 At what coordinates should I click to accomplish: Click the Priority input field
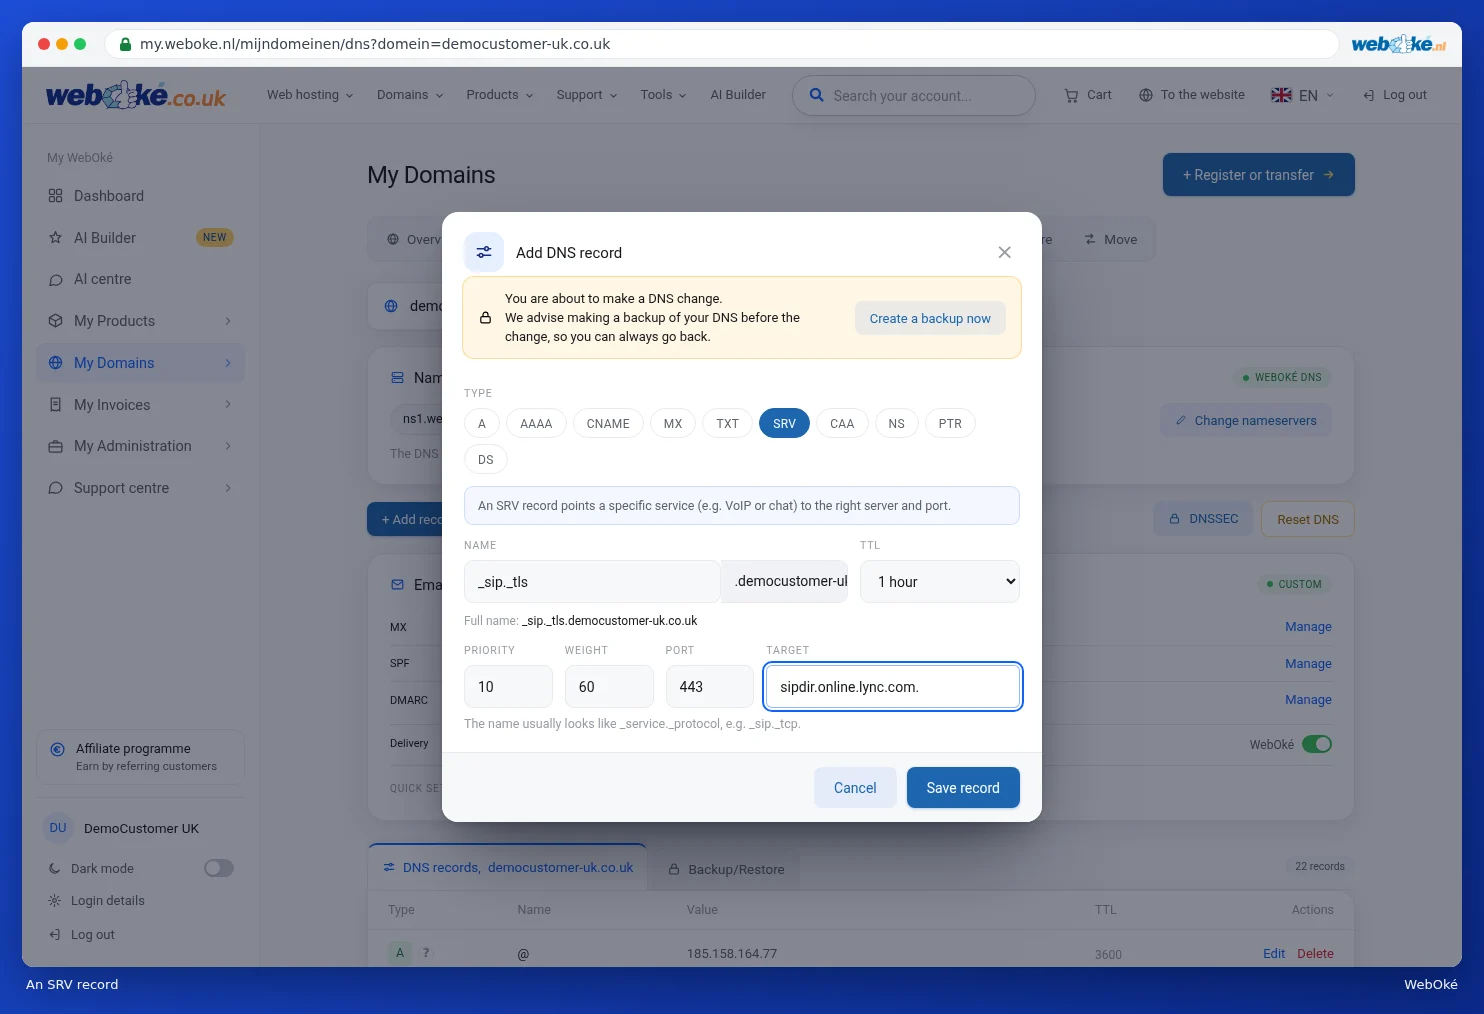pos(508,687)
